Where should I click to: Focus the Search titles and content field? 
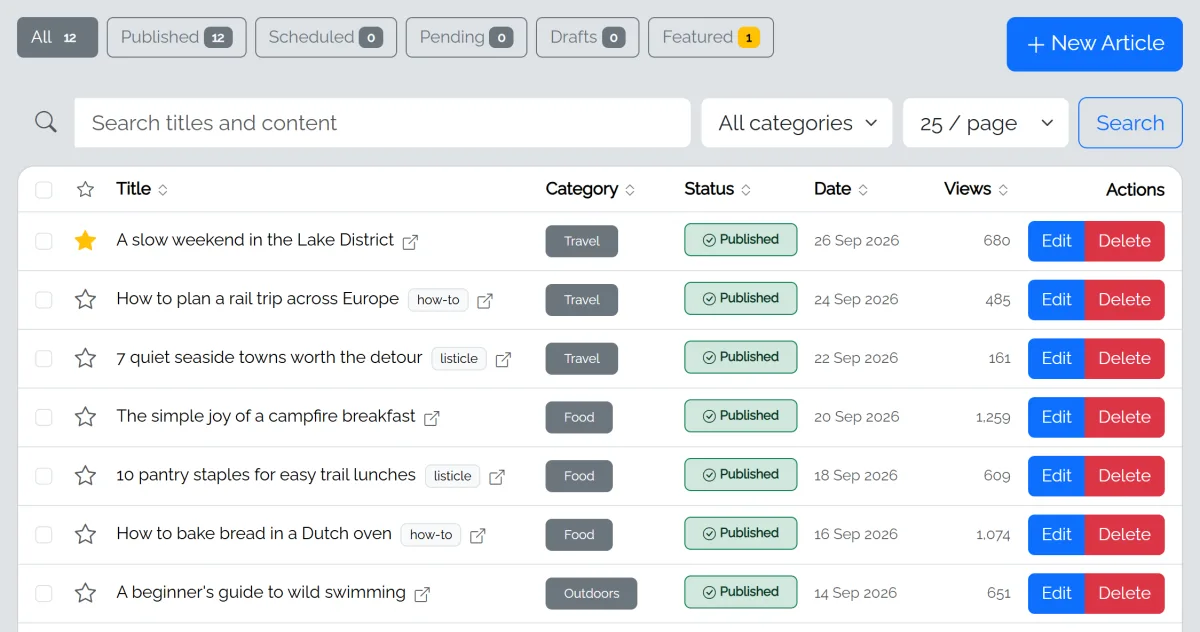point(382,123)
